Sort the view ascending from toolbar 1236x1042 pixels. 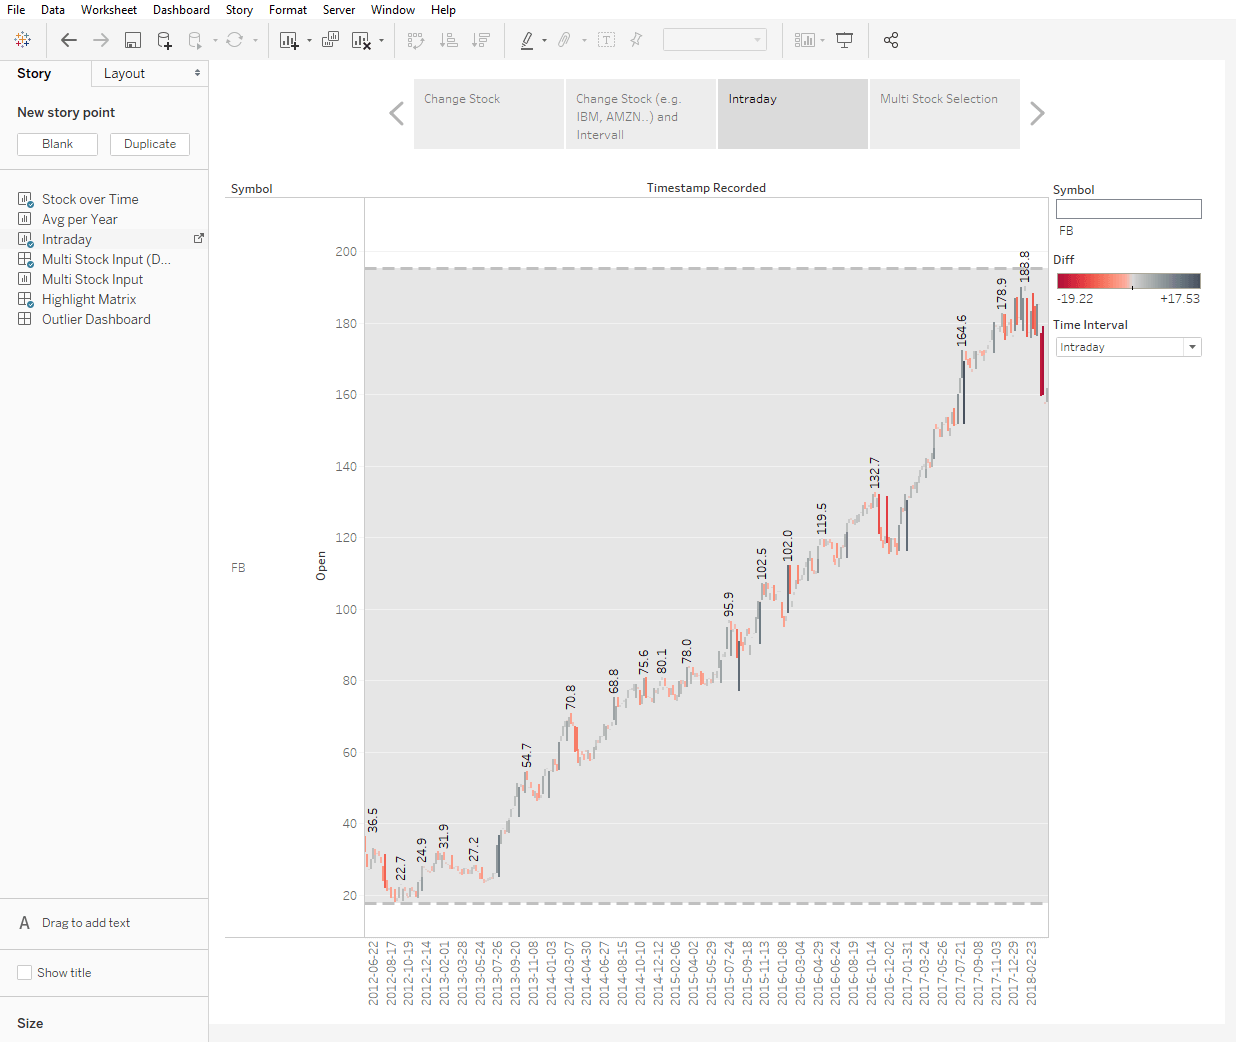(449, 40)
